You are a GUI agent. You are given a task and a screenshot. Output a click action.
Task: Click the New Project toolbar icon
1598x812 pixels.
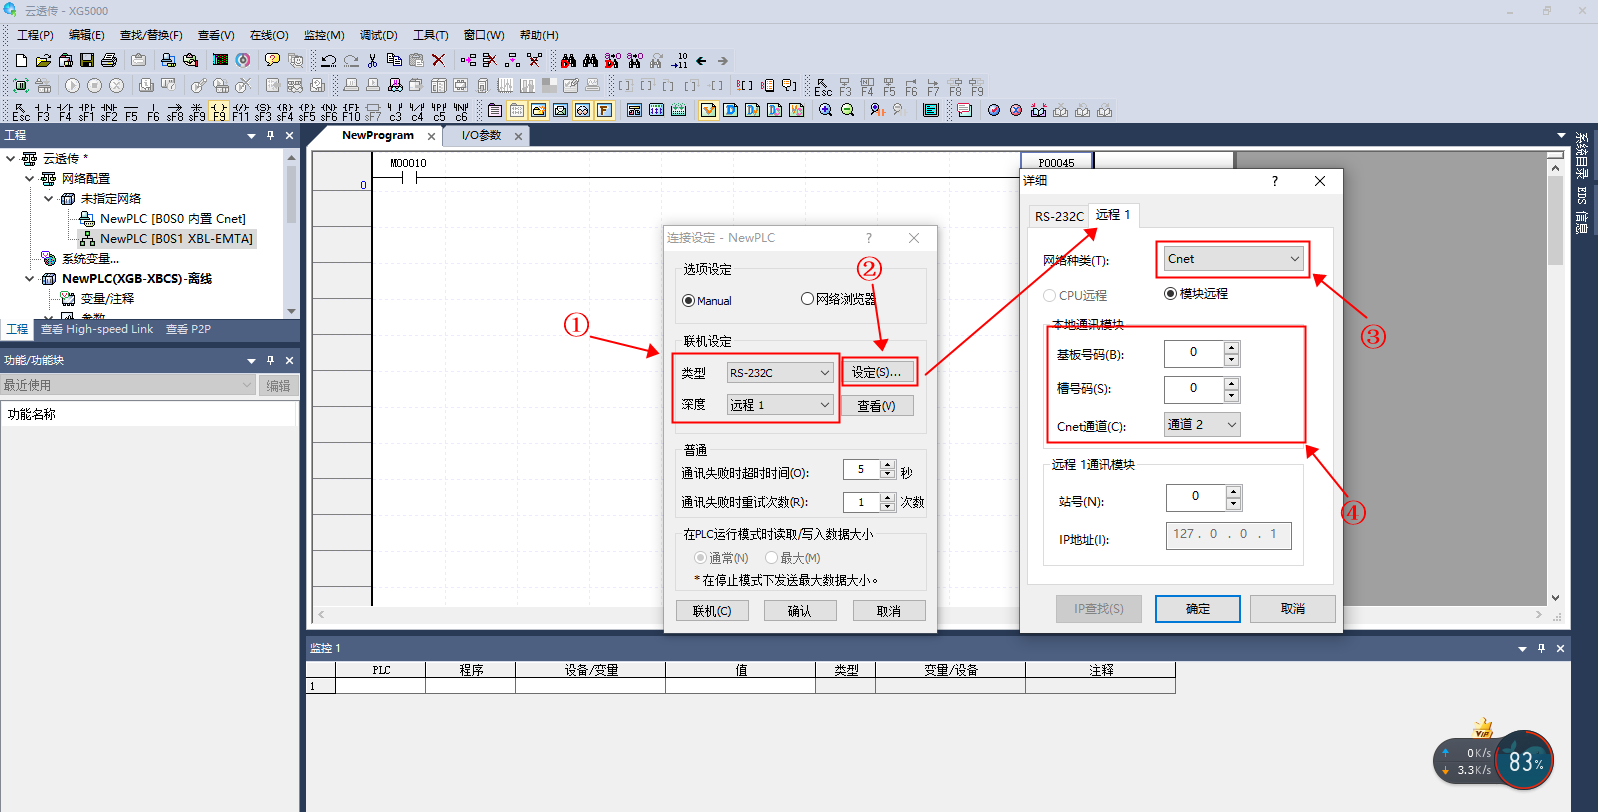tap(21, 61)
